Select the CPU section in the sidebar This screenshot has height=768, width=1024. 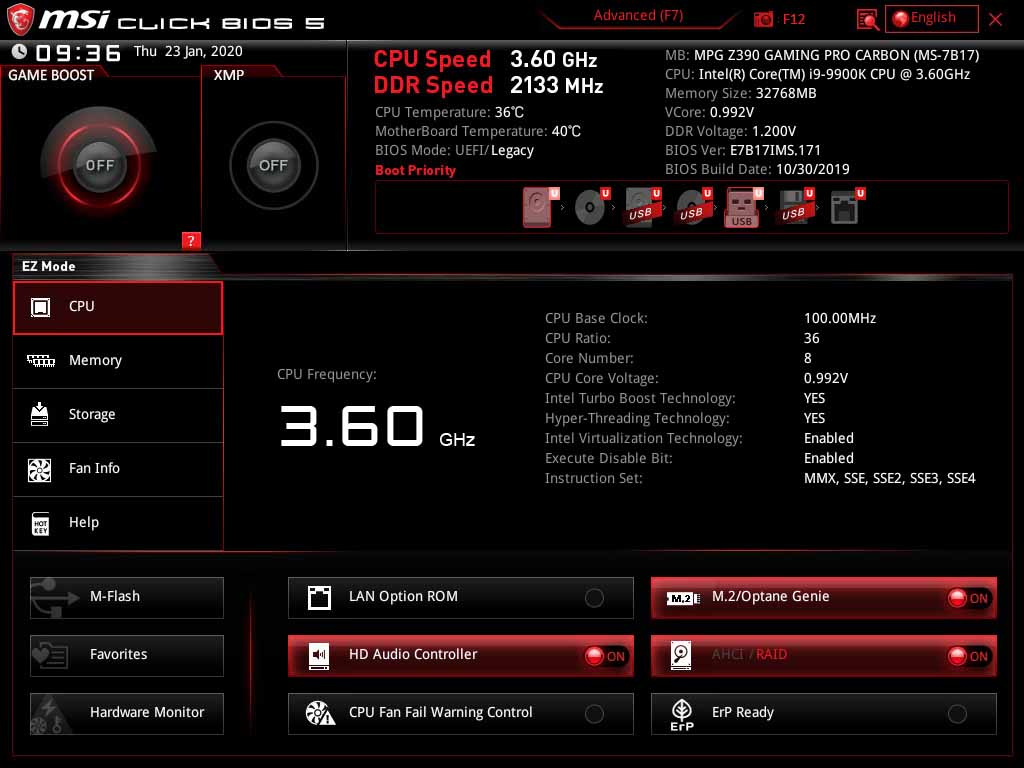tap(118, 308)
